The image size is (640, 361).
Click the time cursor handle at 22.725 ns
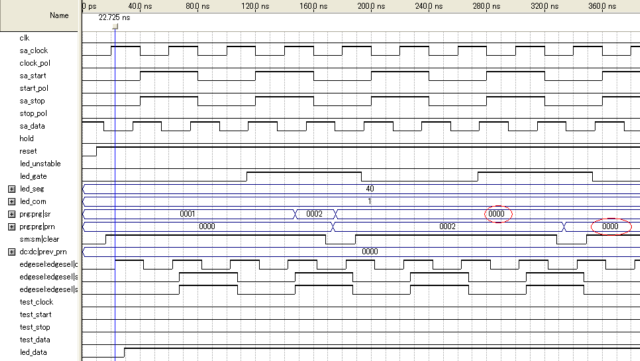116,27
